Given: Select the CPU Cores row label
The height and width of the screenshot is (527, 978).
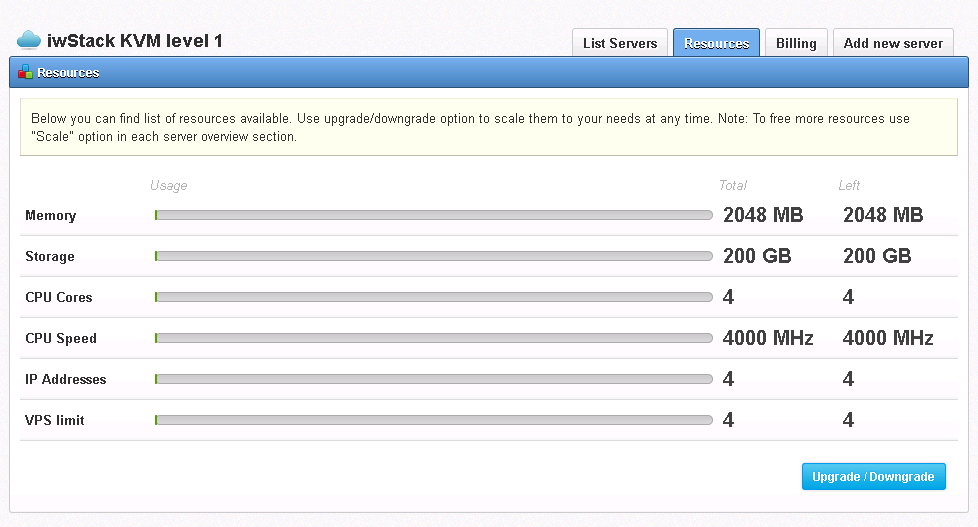Looking at the screenshot, I should 59,297.
